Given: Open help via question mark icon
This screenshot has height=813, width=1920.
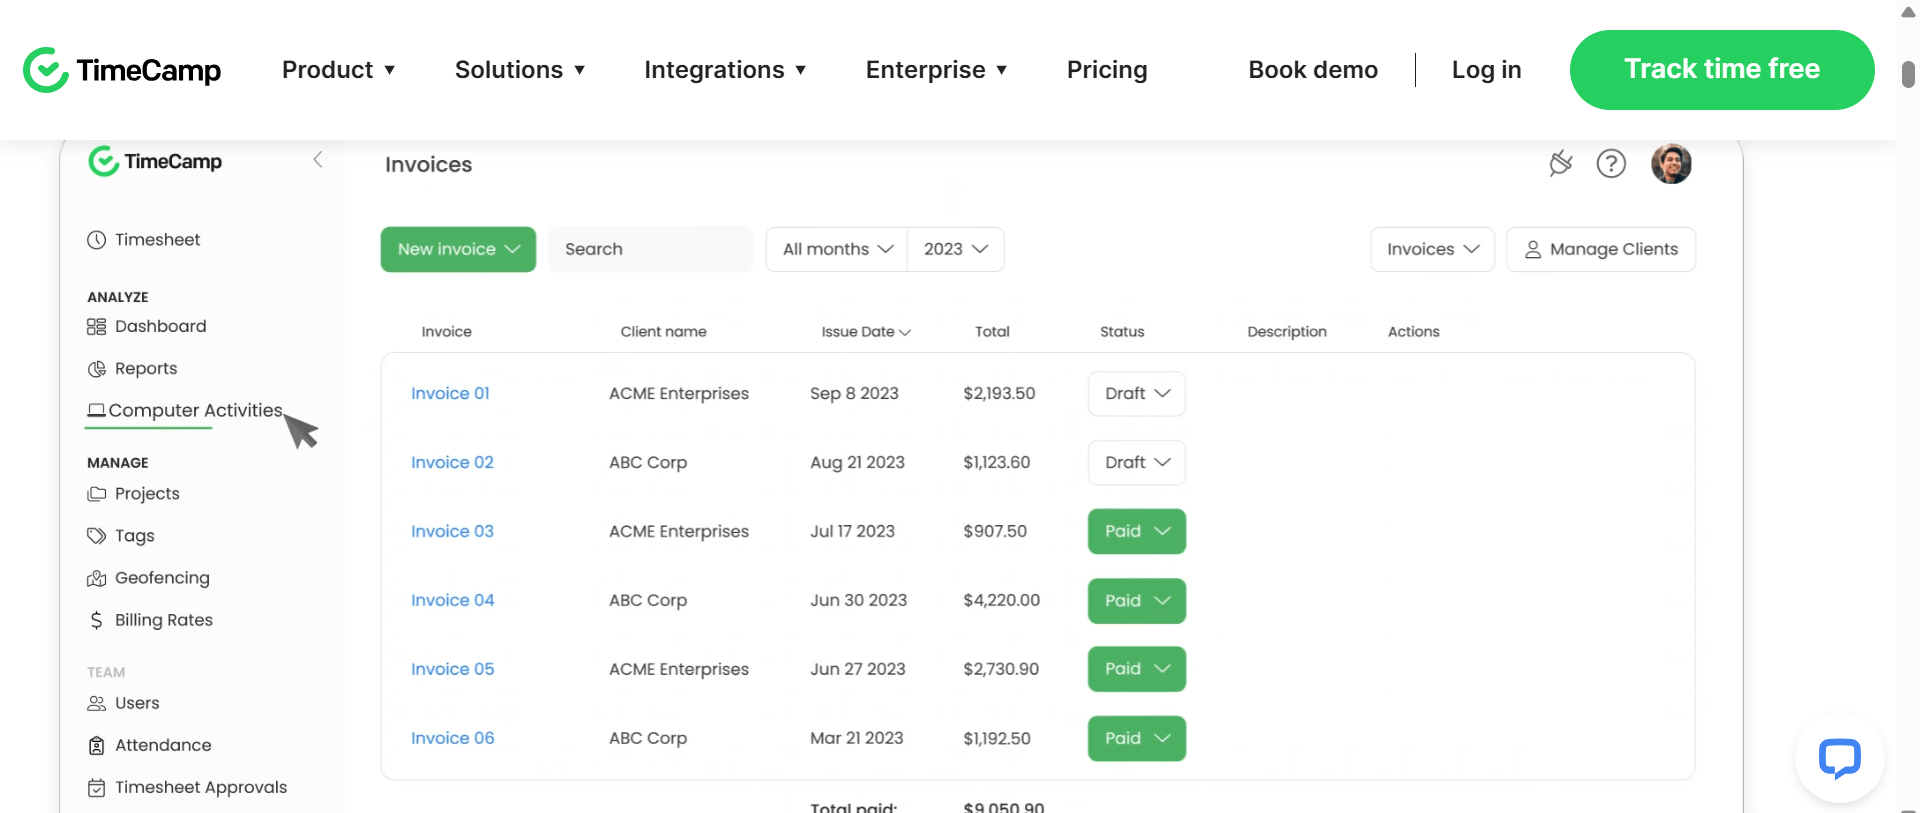Looking at the screenshot, I should pos(1611,163).
